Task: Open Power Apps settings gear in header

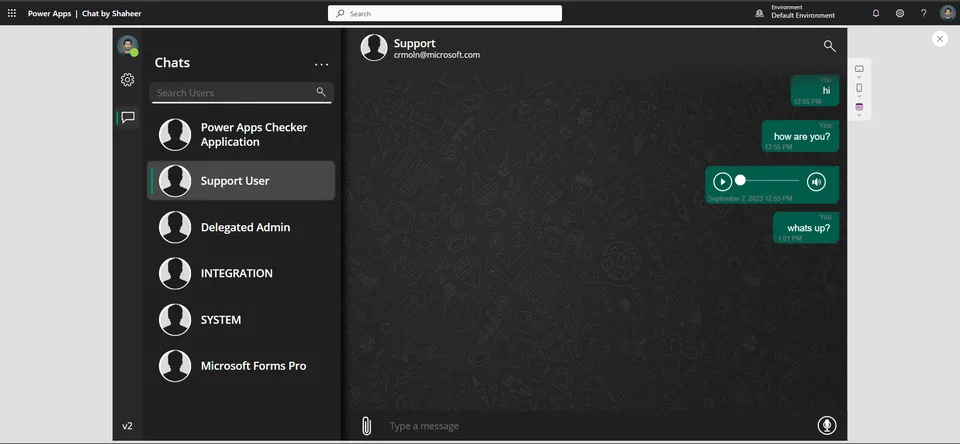Action: [x=900, y=13]
